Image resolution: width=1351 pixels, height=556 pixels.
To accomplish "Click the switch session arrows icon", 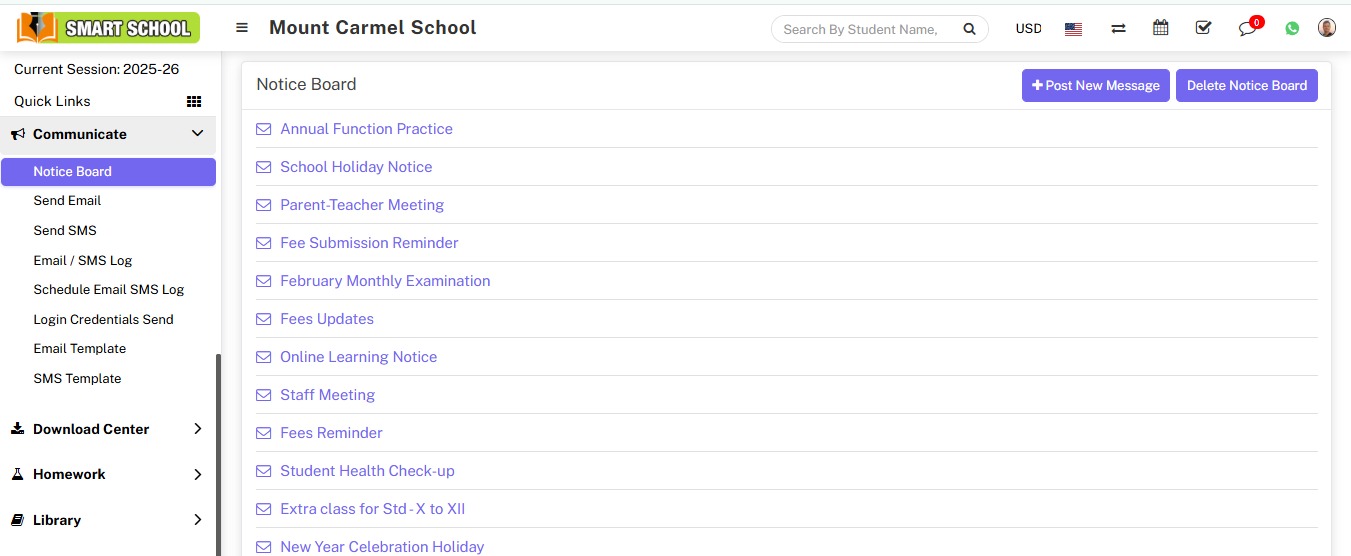I will 1118,29.
